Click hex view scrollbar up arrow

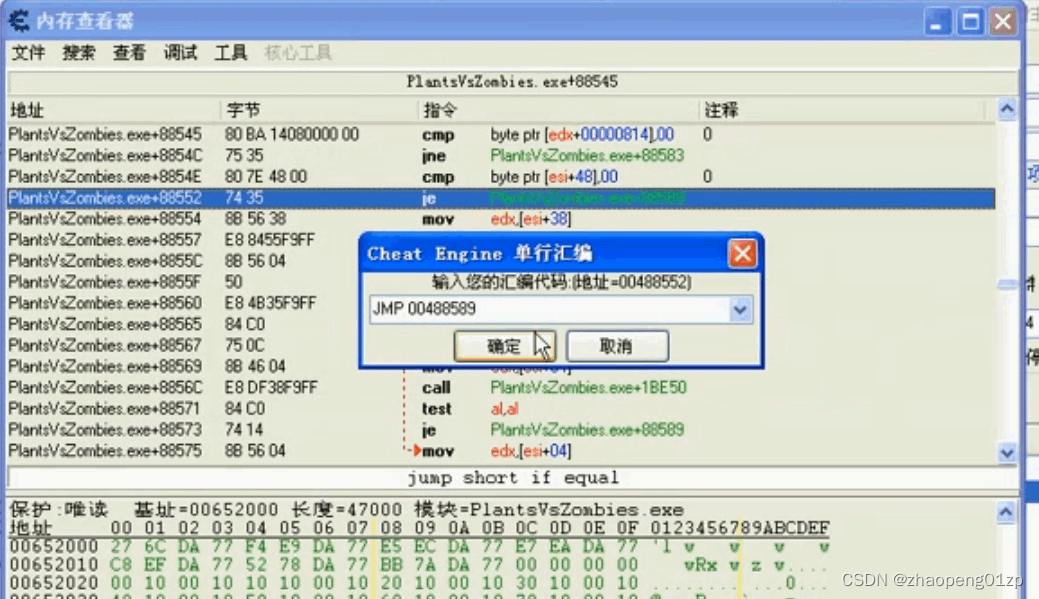coord(1006,512)
